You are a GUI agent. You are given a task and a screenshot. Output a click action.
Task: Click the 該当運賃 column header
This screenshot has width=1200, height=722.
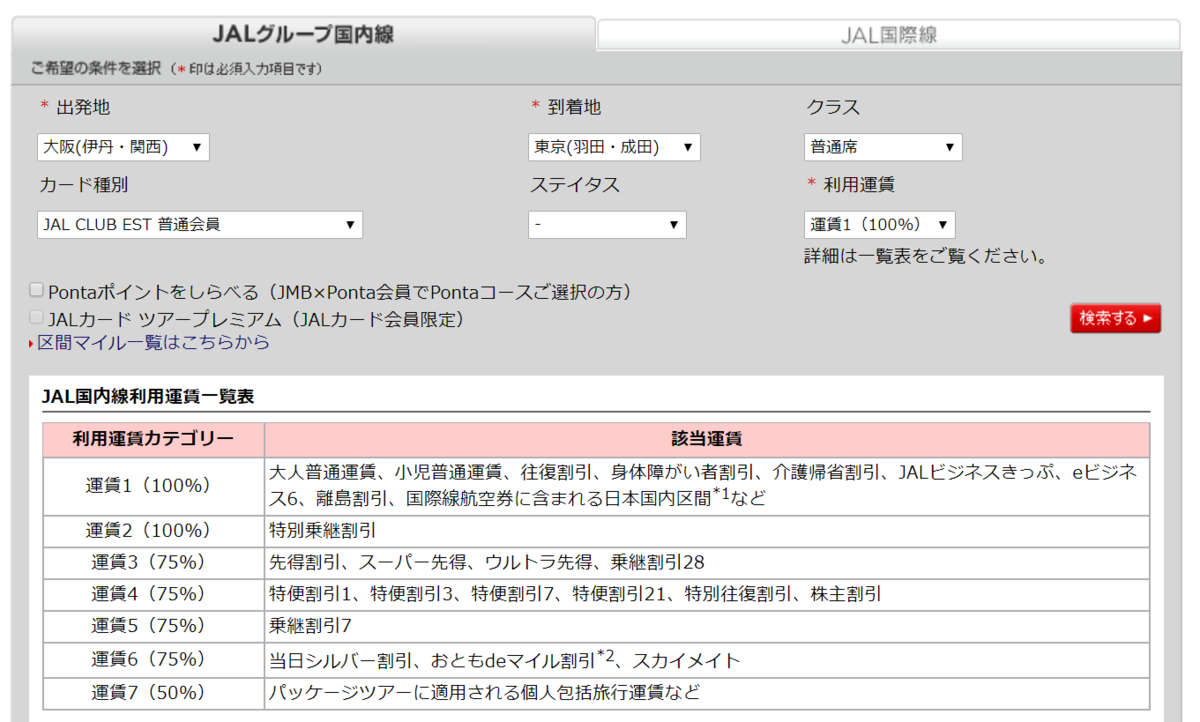tap(707, 439)
